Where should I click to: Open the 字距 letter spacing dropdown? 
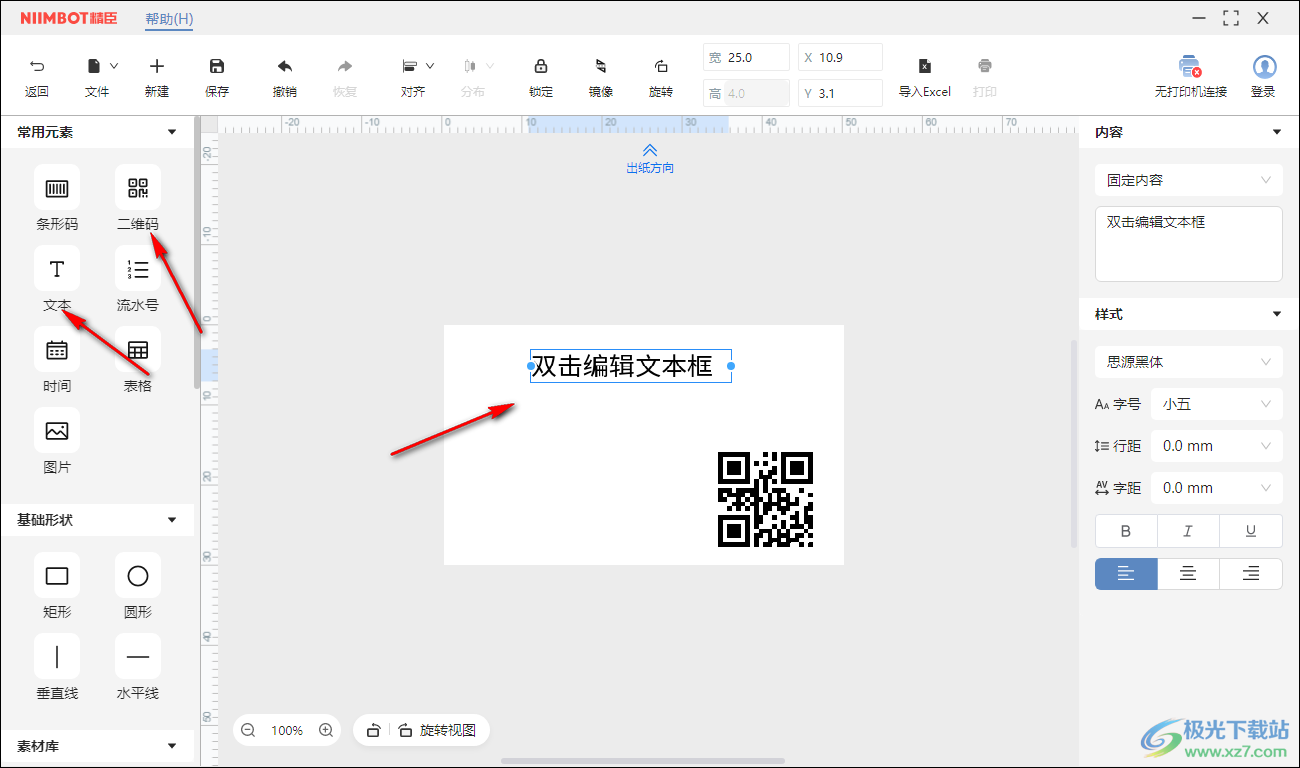tap(1217, 488)
